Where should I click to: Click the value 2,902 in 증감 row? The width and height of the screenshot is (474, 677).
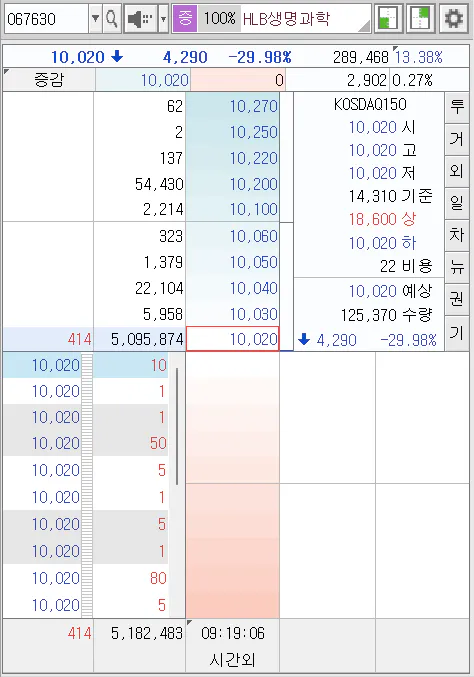tap(367, 80)
